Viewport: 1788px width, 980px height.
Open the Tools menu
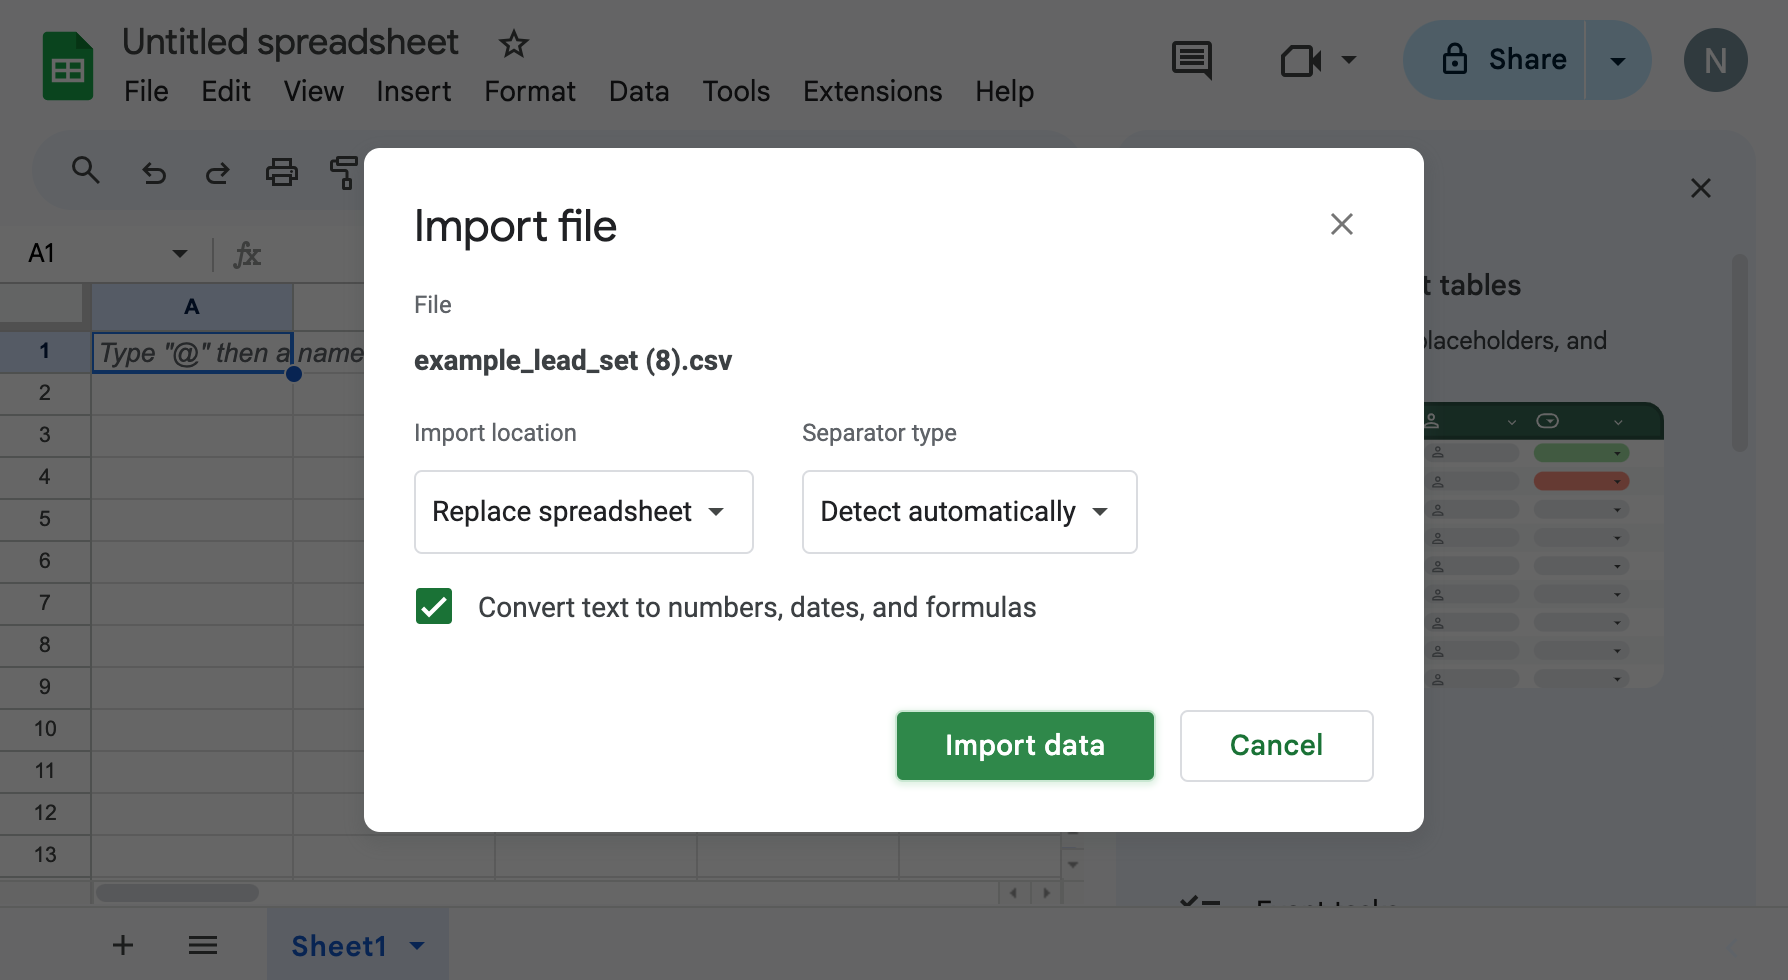(736, 91)
